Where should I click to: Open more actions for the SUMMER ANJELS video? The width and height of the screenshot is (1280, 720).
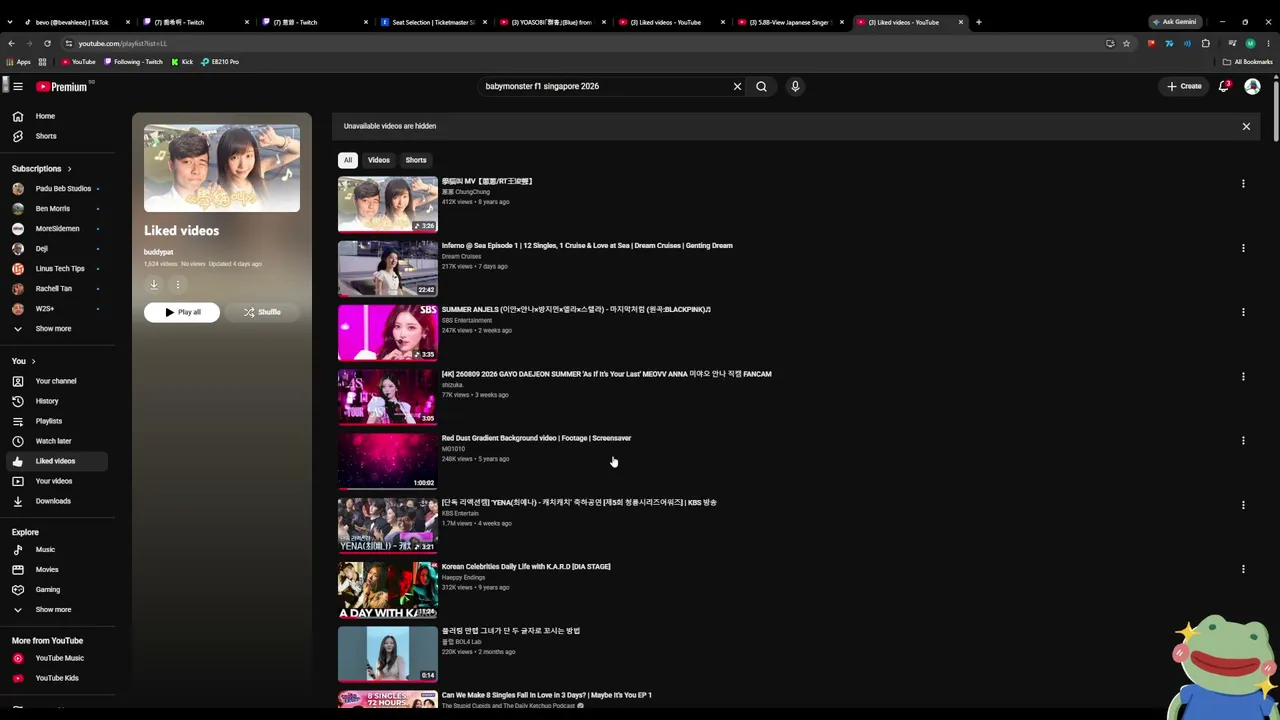coord(1243,312)
